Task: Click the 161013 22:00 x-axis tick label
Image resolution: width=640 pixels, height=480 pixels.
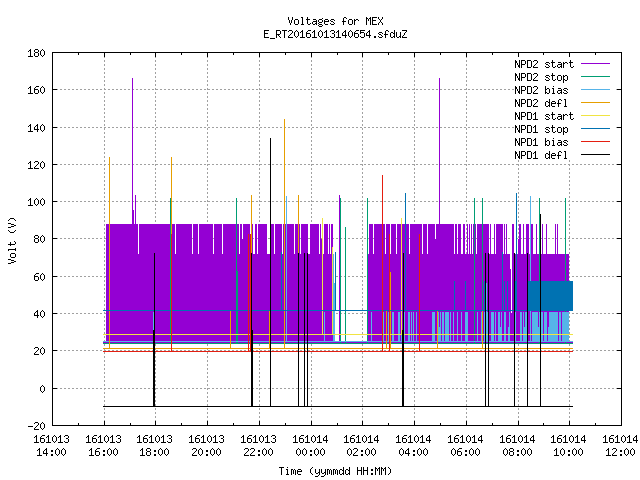Action: pos(259,446)
